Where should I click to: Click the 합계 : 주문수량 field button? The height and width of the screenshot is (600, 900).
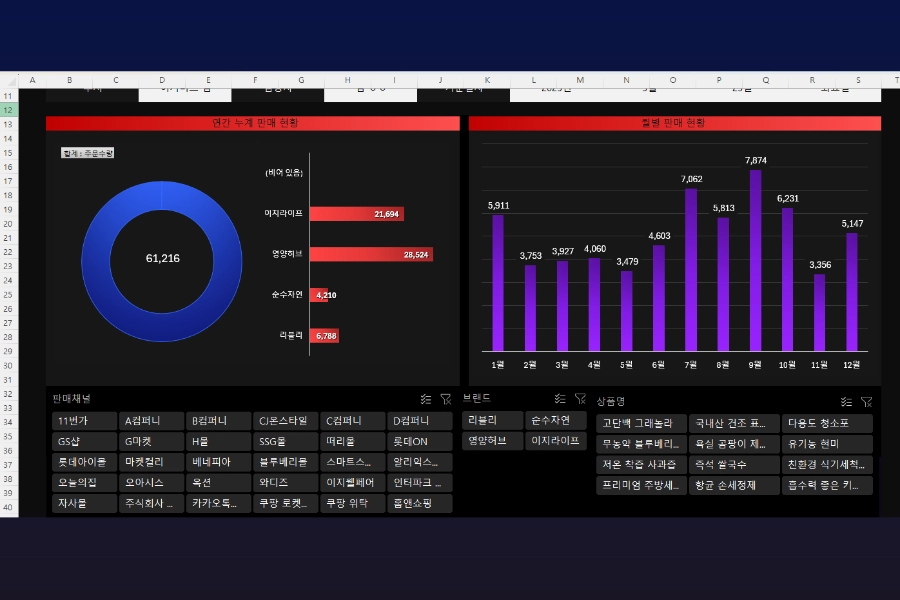[x=88, y=153]
